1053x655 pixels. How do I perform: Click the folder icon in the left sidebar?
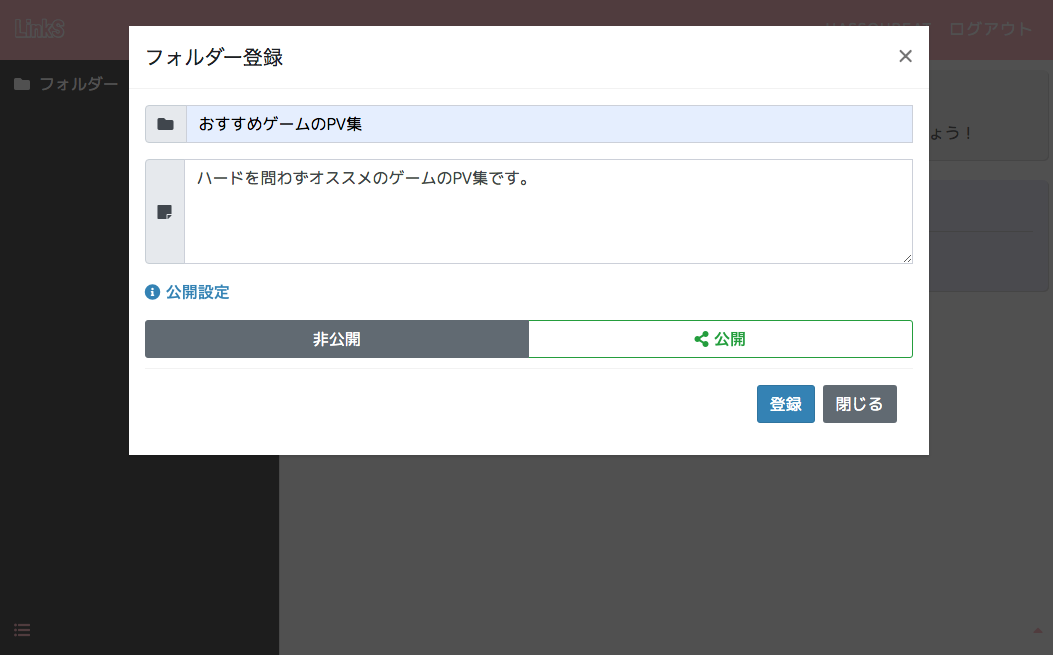point(22,84)
